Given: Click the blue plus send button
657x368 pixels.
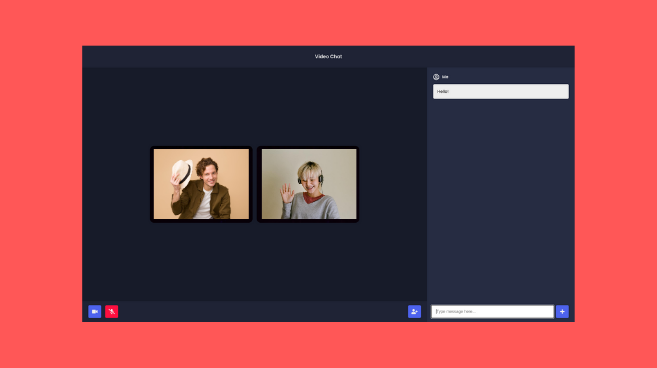Looking at the screenshot, I should (562, 311).
